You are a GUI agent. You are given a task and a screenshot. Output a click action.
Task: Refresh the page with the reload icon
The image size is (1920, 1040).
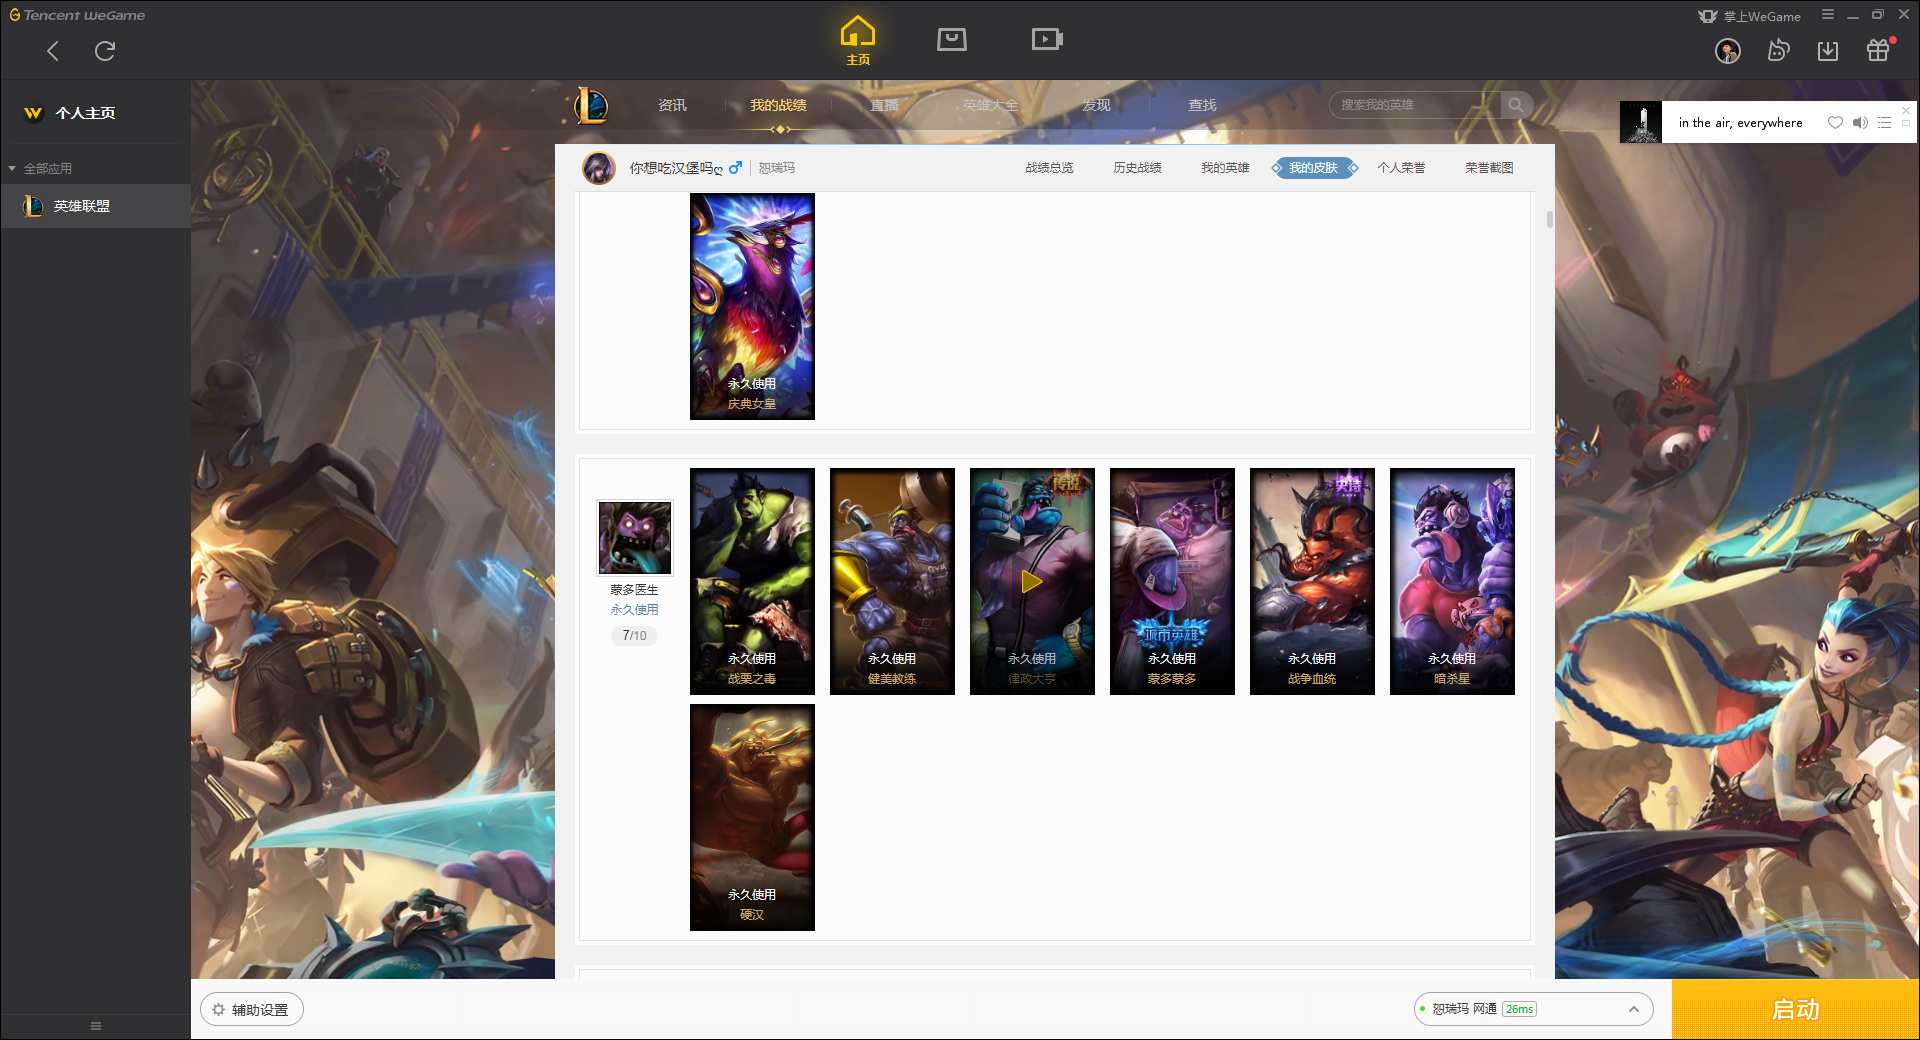click(105, 51)
